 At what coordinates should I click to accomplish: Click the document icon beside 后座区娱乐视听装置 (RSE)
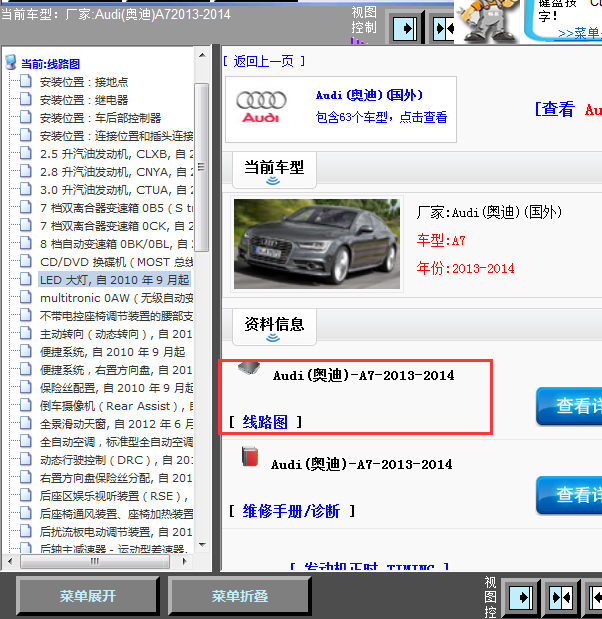click(x=26, y=495)
